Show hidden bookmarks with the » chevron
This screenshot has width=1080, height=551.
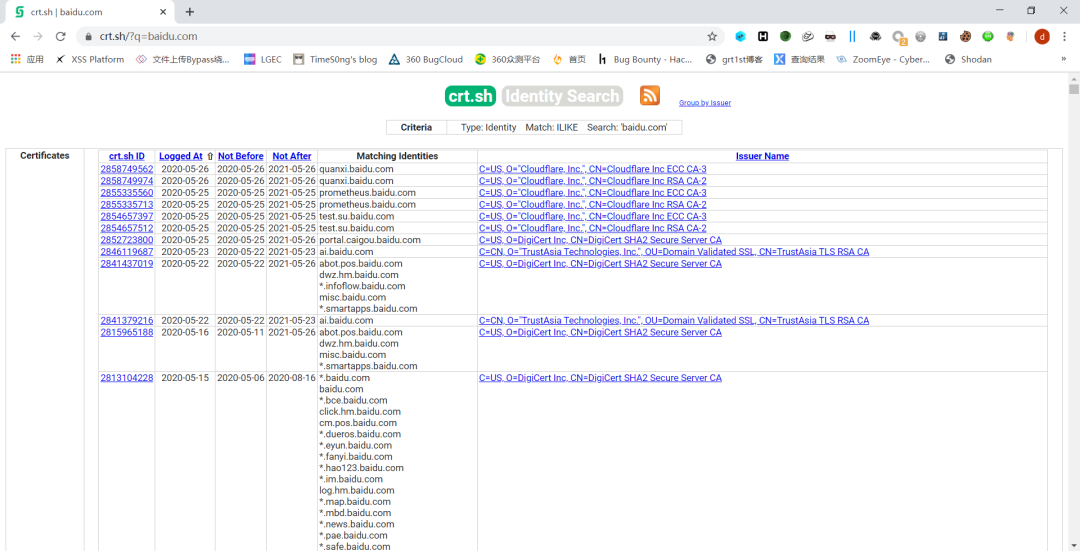tap(1064, 59)
